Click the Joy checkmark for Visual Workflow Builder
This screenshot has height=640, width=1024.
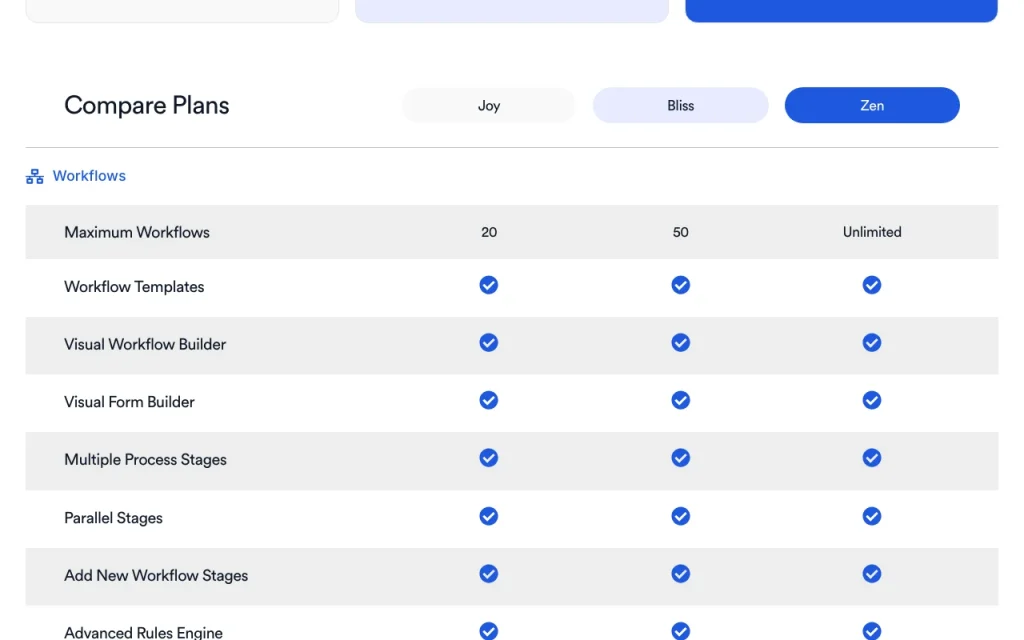[488, 342]
